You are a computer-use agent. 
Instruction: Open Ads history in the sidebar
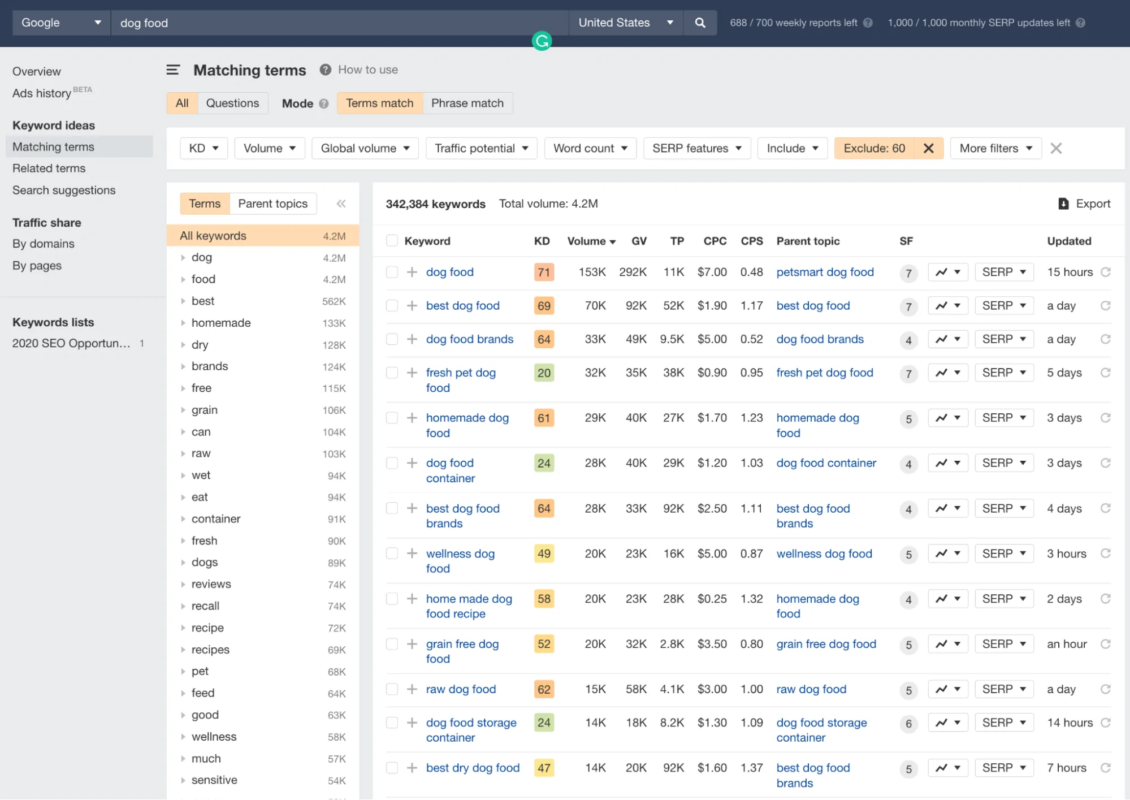42,94
